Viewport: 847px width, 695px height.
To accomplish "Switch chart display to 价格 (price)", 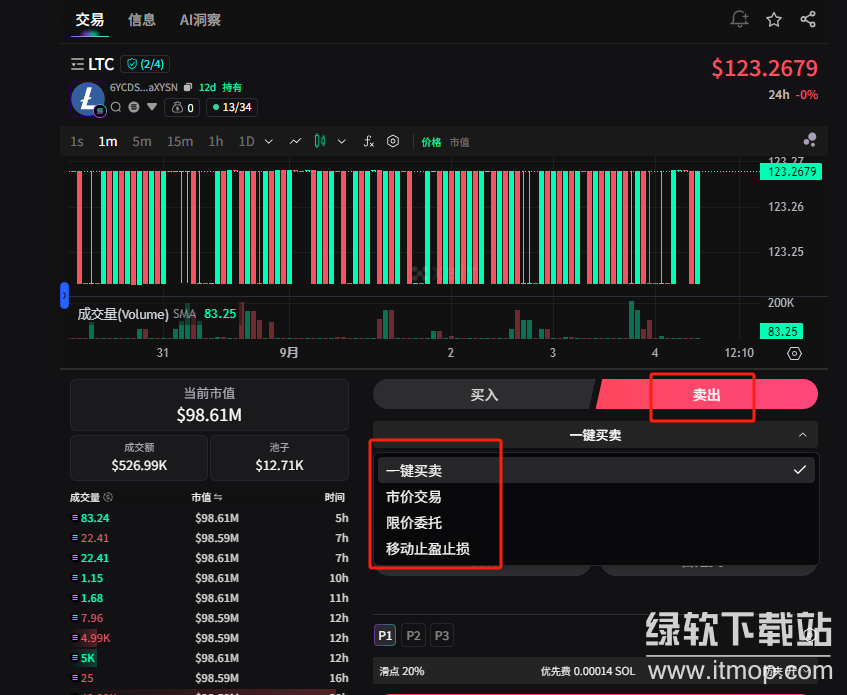I will click(431, 143).
